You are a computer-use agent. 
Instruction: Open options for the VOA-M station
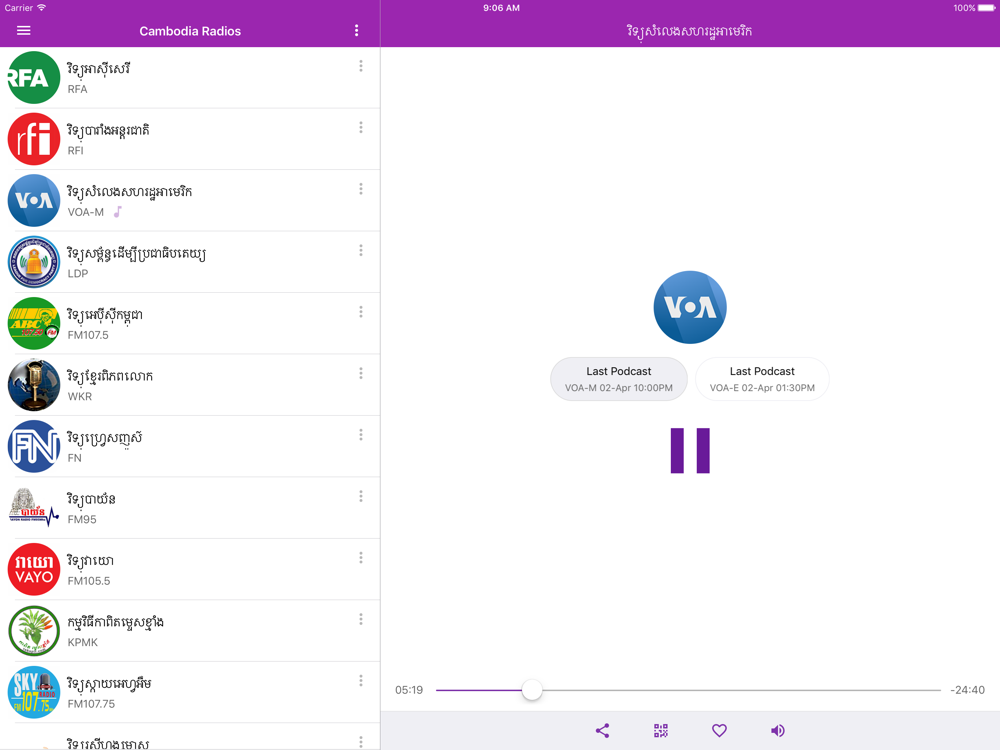coord(361,189)
